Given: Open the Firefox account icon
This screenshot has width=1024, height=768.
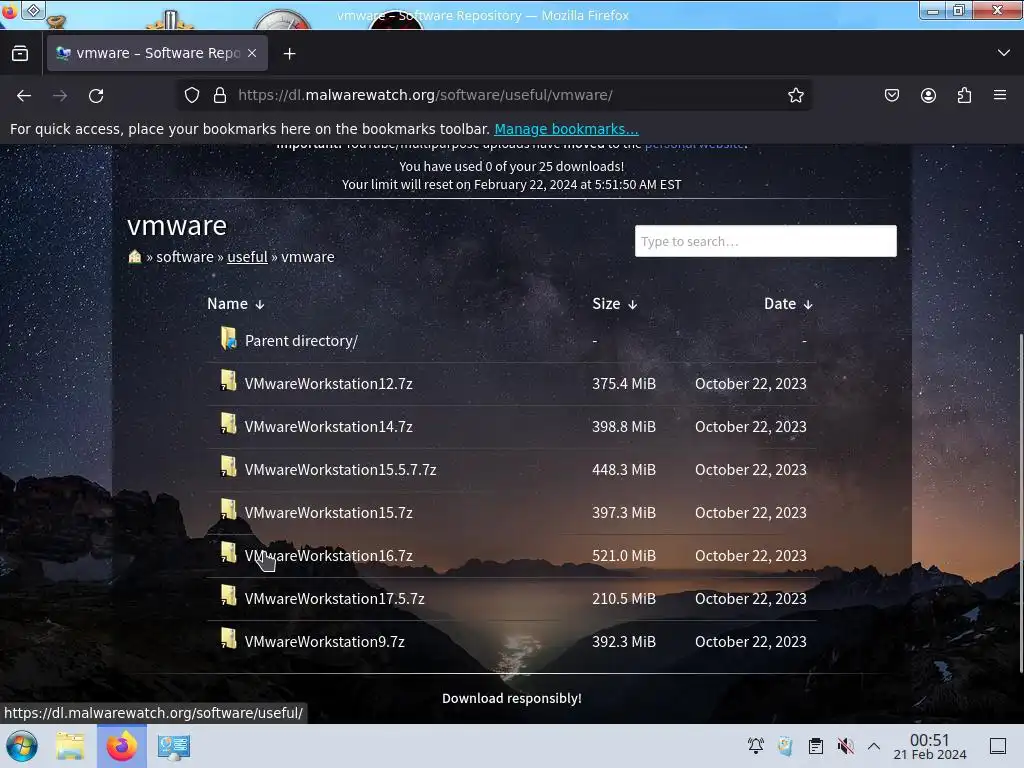Looking at the screenshot, I should 928,95.
